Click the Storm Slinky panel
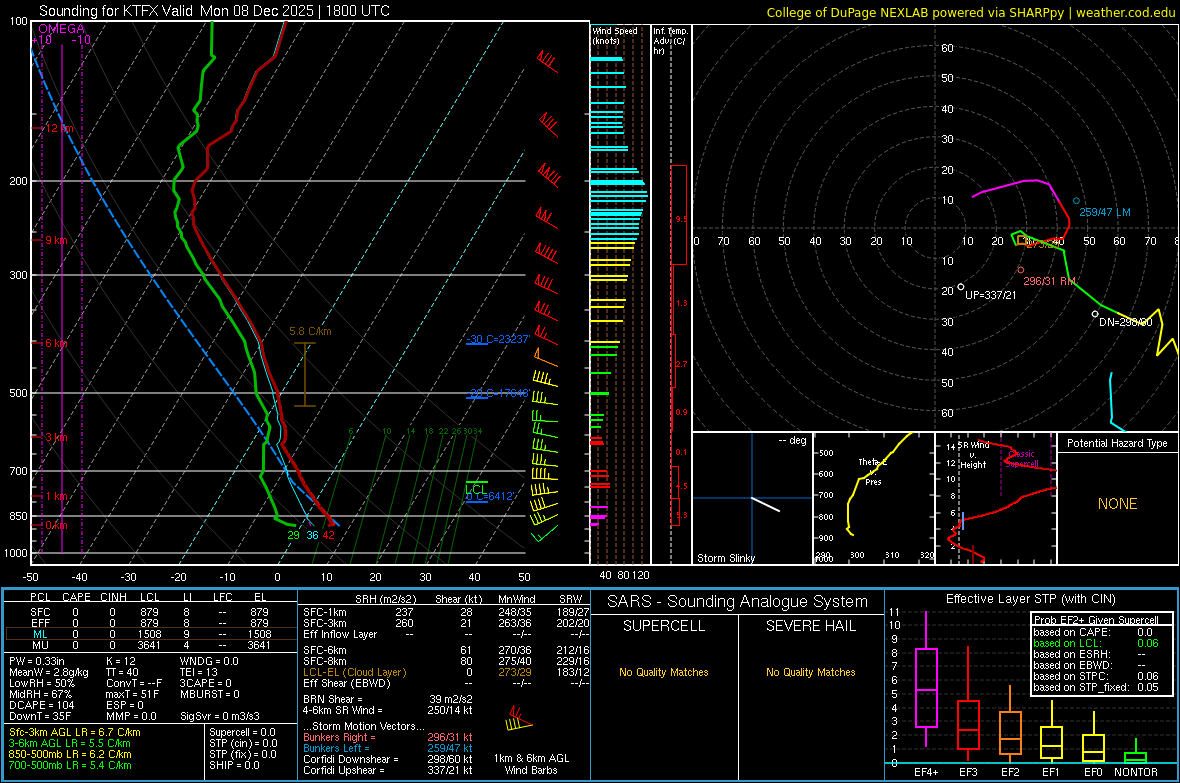Image resolution: width=1180 pixels, height=783 pixels. tap(752, 498)
